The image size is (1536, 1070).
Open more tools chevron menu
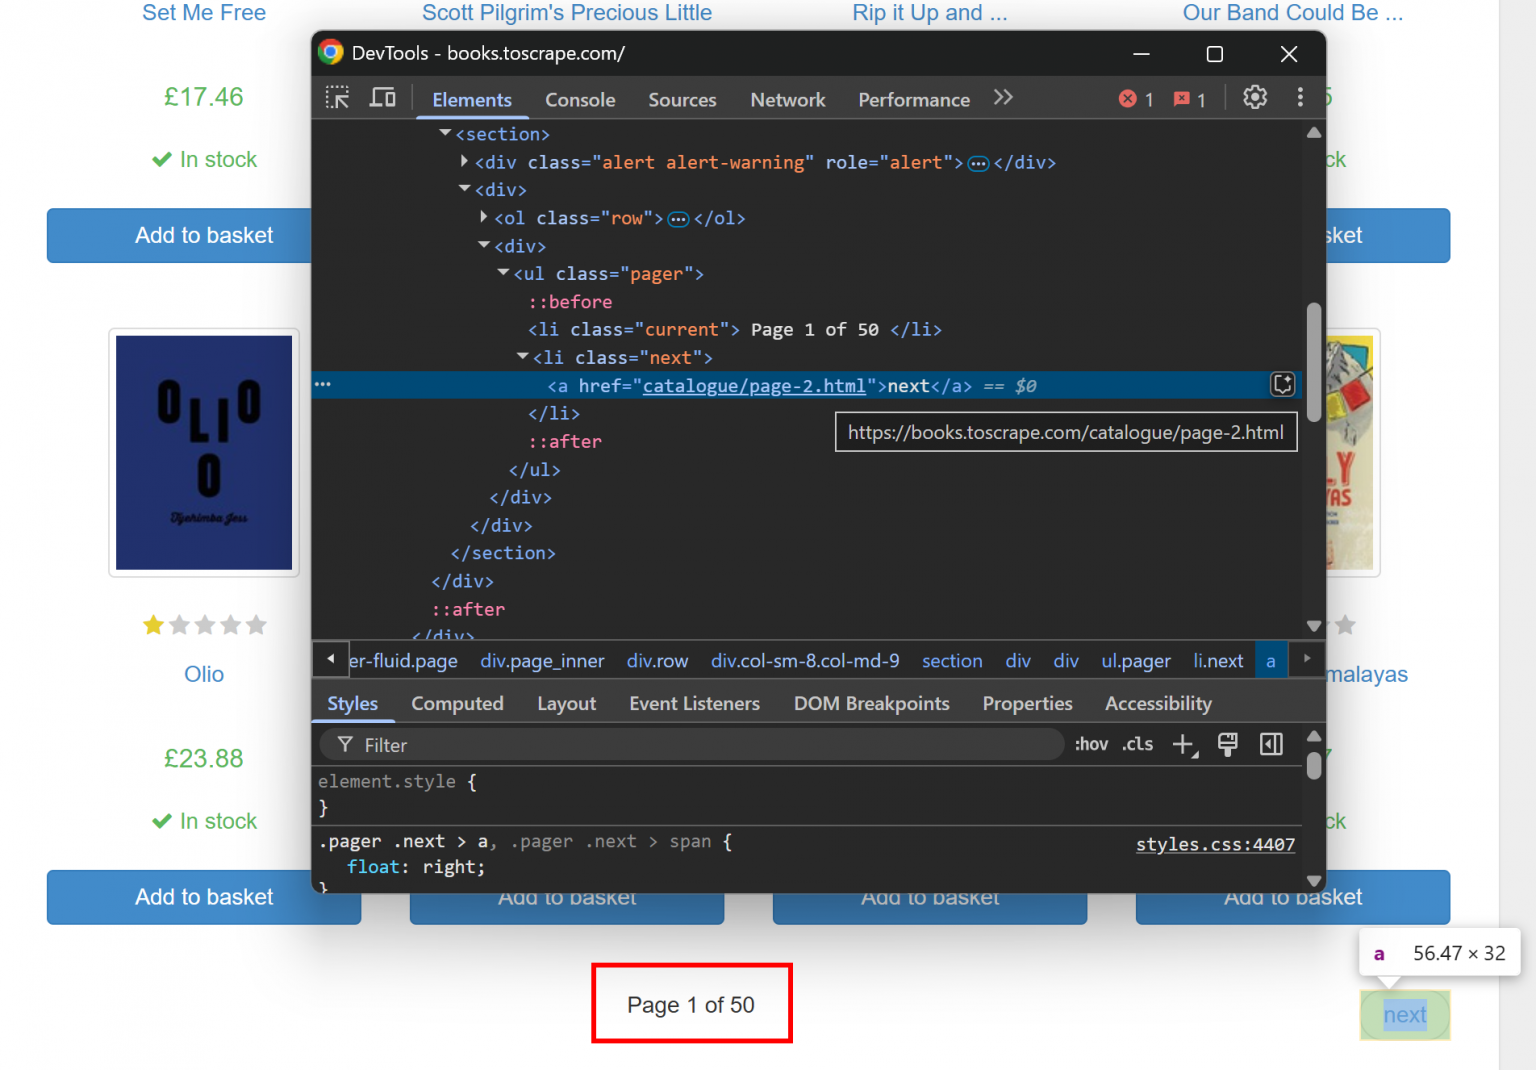[x=1003, y=97]
